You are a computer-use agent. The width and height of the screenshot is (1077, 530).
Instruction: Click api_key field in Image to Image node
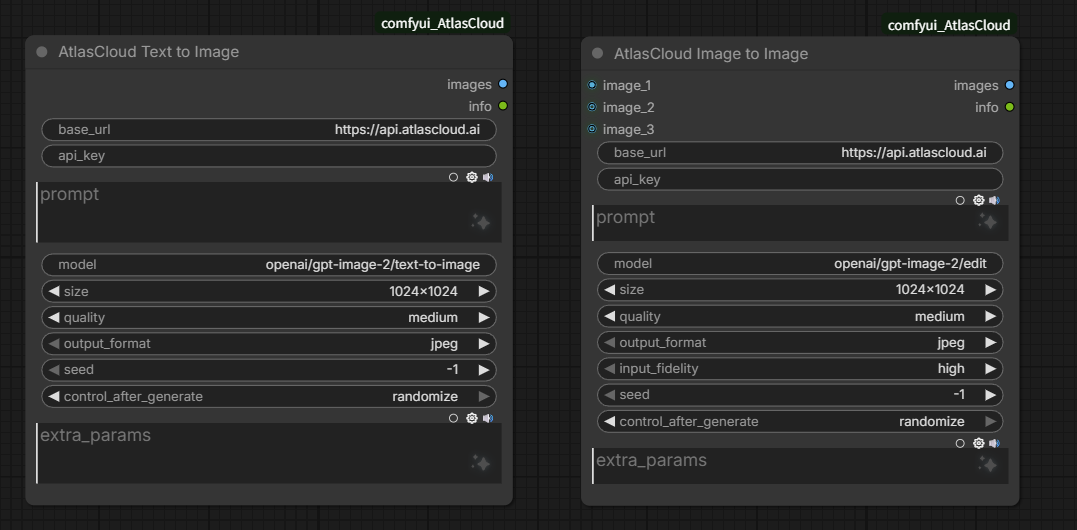(x=800, y=179)
